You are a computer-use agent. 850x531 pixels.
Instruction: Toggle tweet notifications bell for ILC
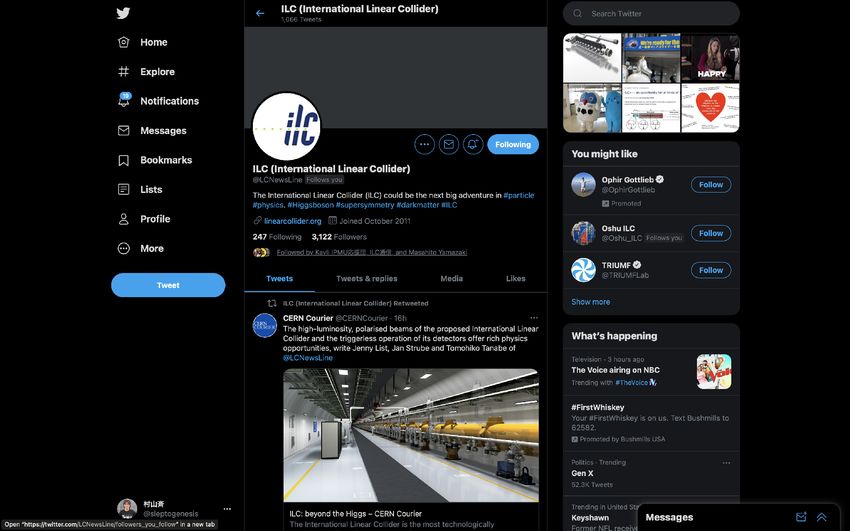[x=473, y=144]
